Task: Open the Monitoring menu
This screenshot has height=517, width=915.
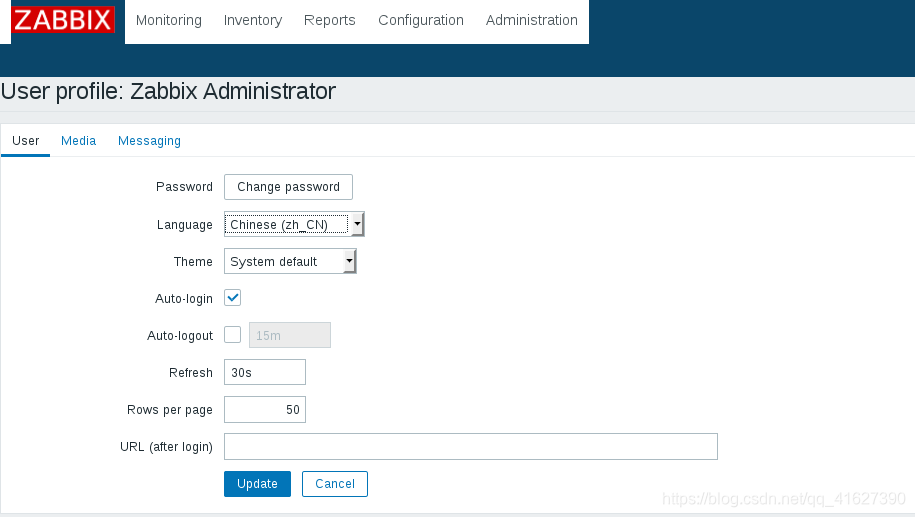Action: click(x=169, y=20)
